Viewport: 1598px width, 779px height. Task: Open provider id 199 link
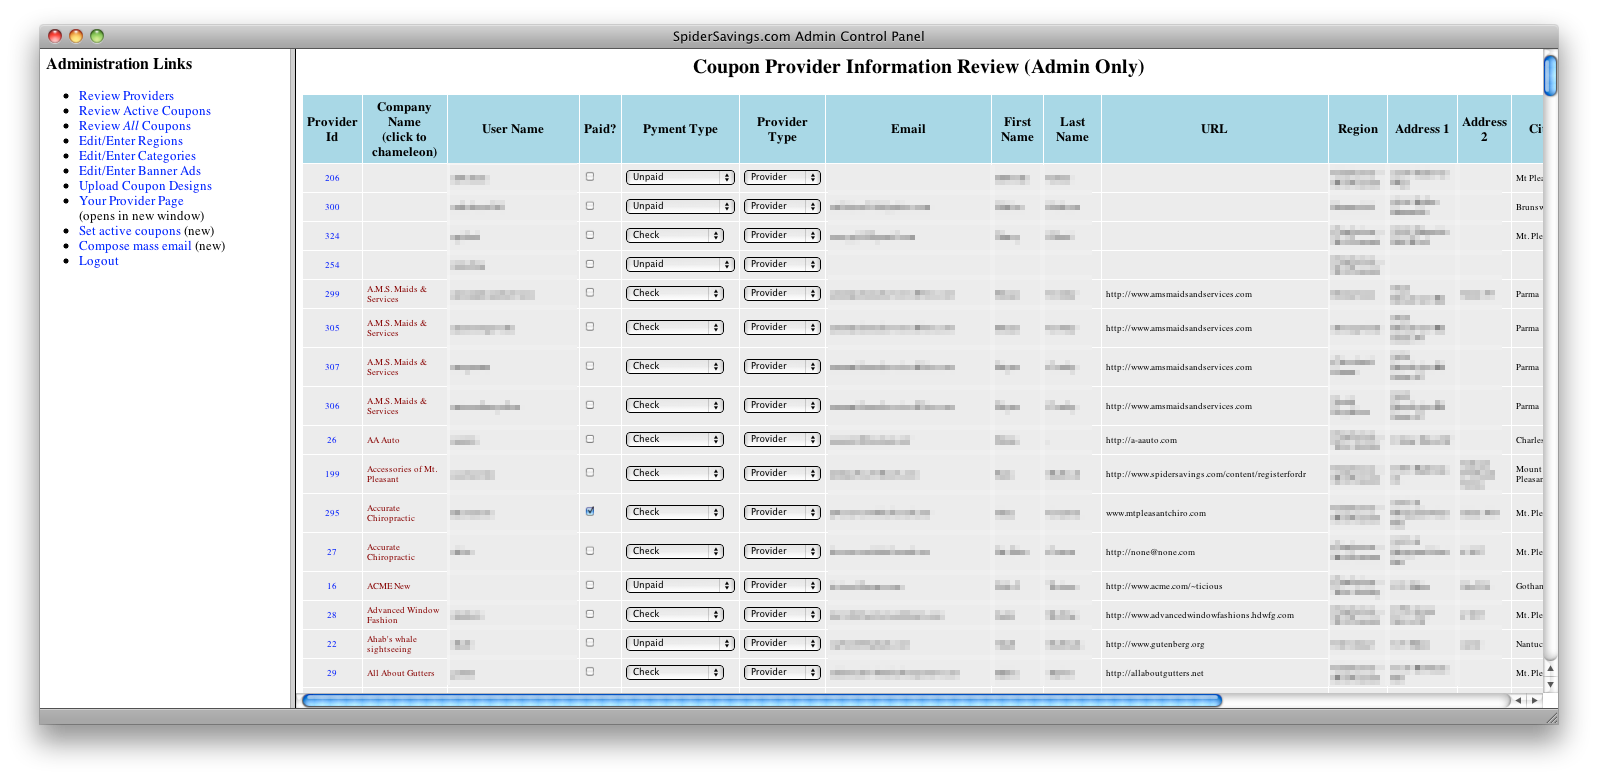[332, 474]
